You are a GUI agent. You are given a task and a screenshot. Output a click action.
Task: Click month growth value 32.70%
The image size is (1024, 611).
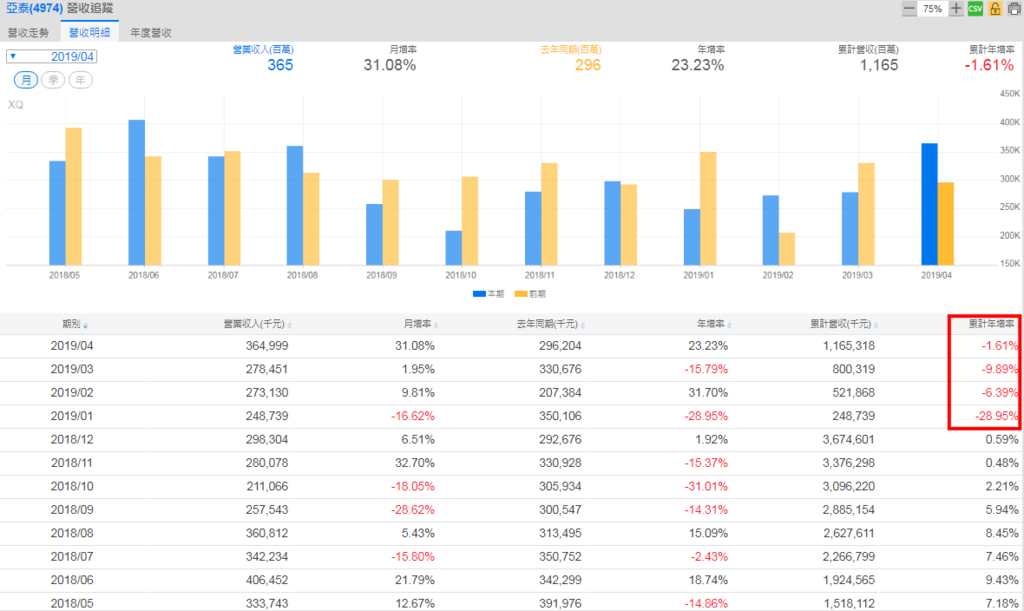pos(415,463)
